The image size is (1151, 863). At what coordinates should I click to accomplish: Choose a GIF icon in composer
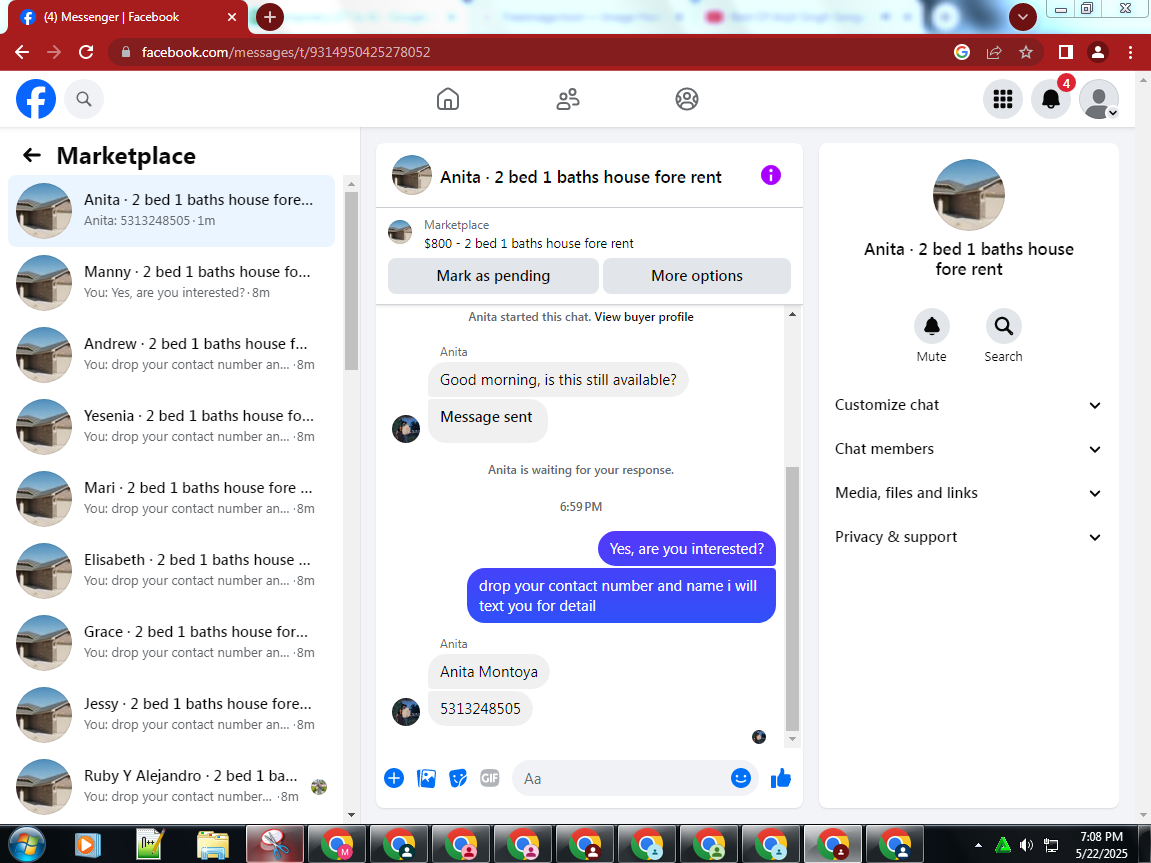pos(490,779)
